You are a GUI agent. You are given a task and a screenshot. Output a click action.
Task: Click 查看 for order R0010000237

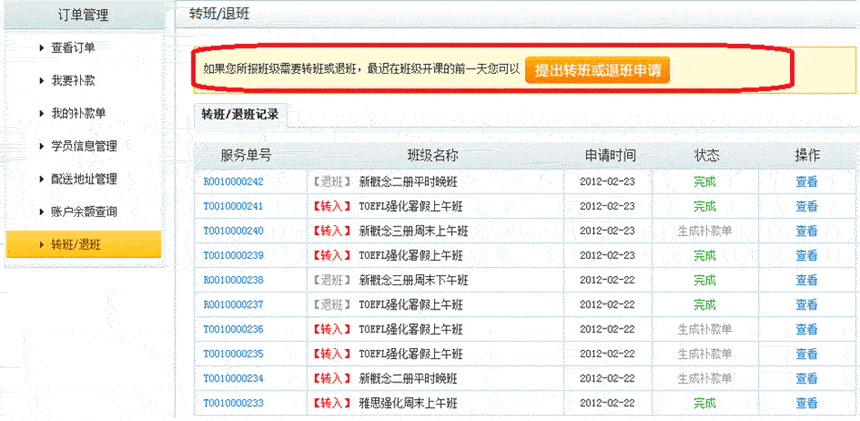tap(806, 305)
